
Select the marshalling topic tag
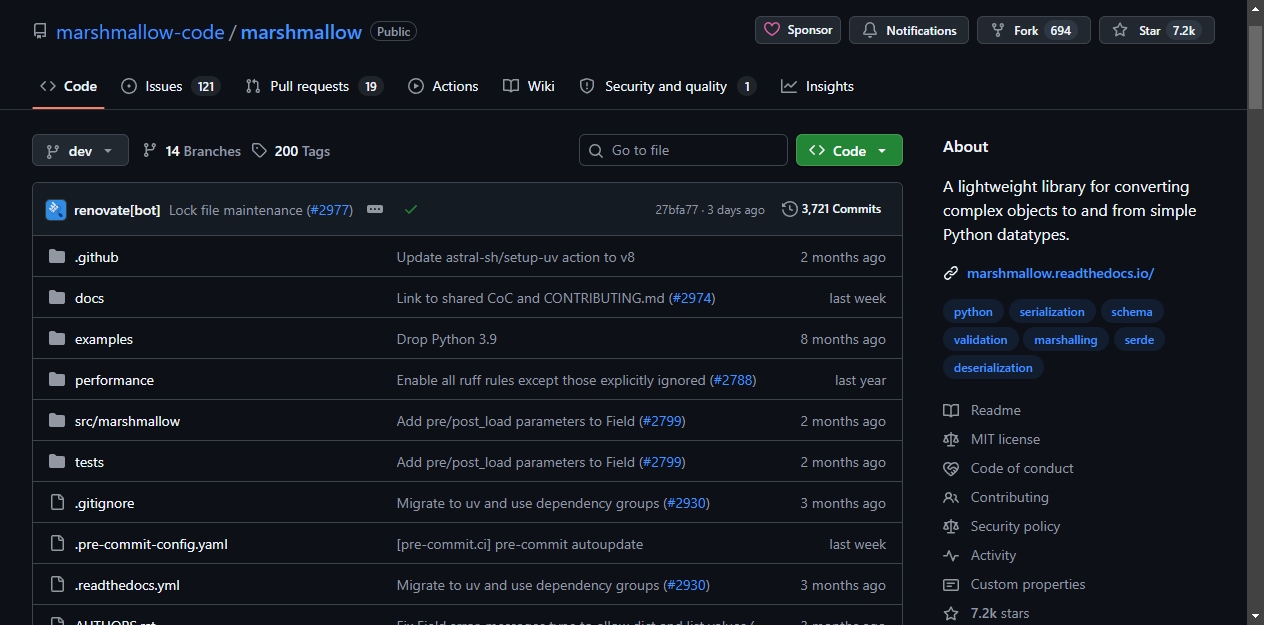pos(1066,340)
